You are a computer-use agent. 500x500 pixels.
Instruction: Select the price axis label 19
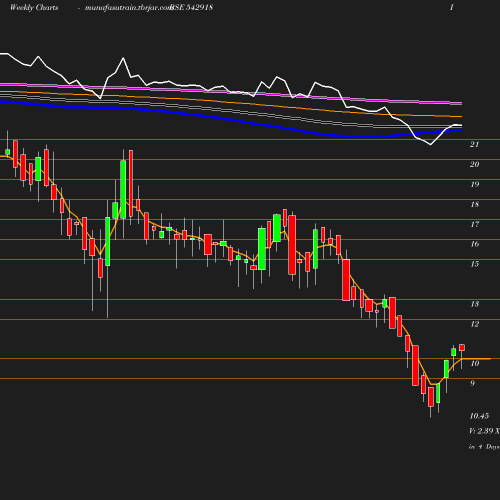click(475, 184)
